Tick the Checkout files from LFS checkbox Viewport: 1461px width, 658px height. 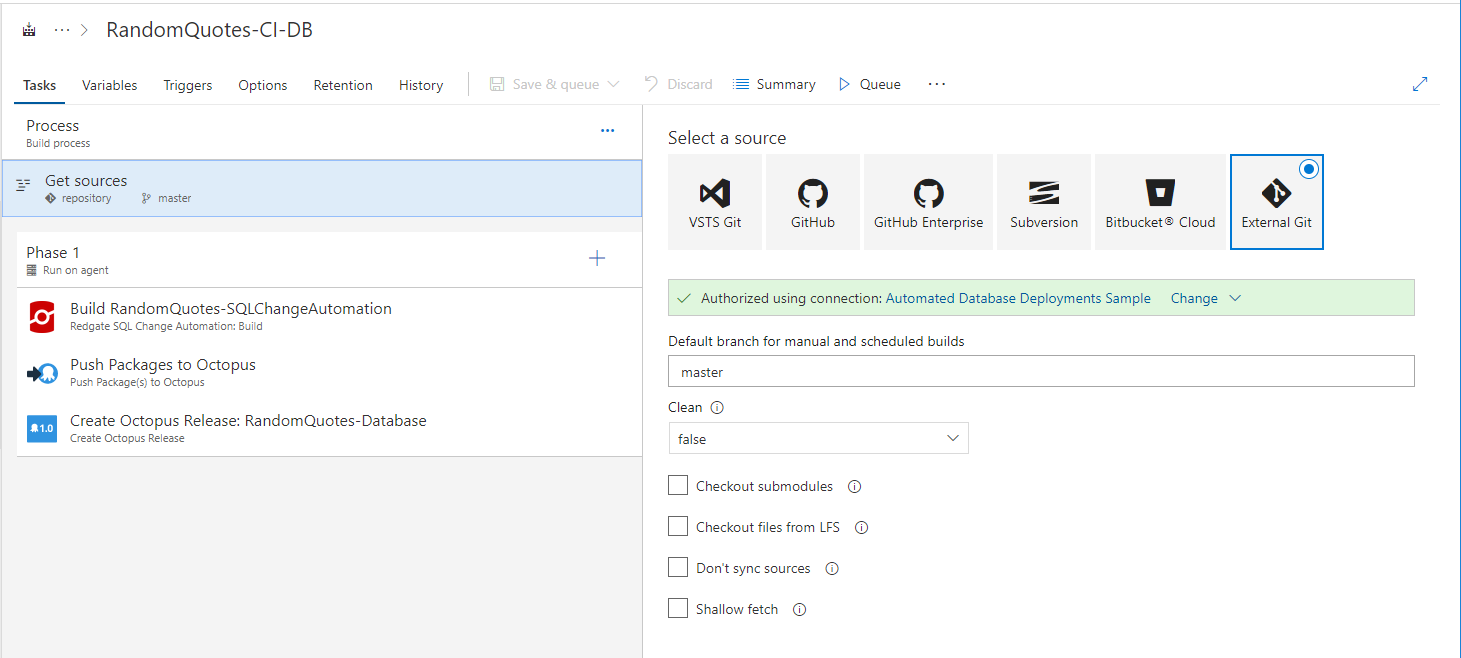[678, 527]
